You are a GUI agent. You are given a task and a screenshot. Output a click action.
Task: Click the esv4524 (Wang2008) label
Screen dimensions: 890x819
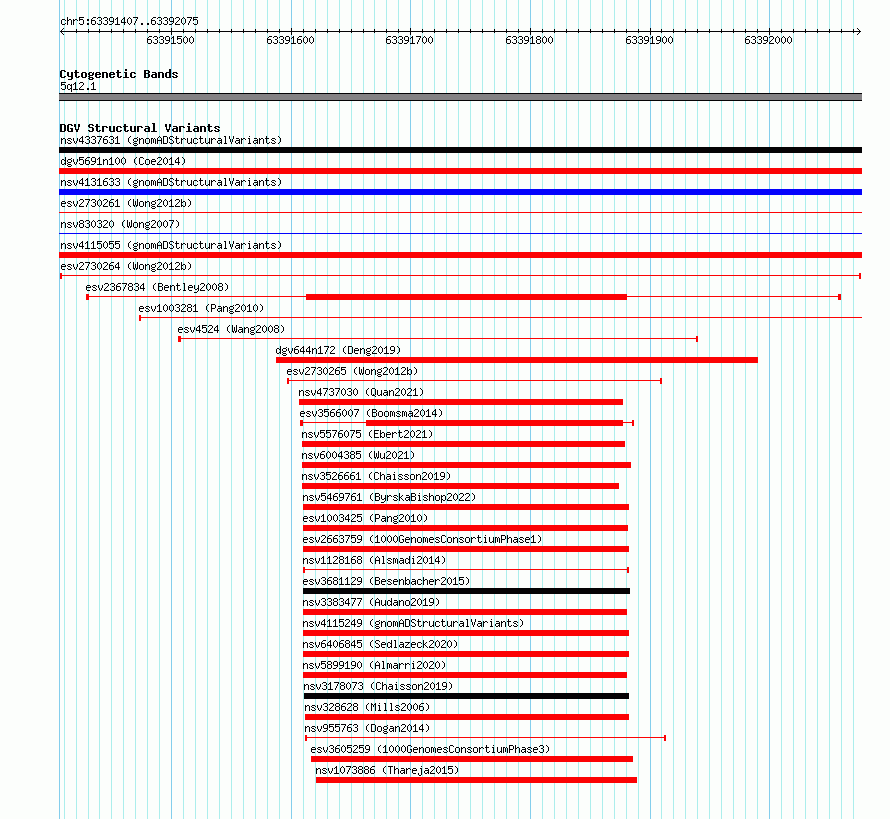[x=231, y=329]
